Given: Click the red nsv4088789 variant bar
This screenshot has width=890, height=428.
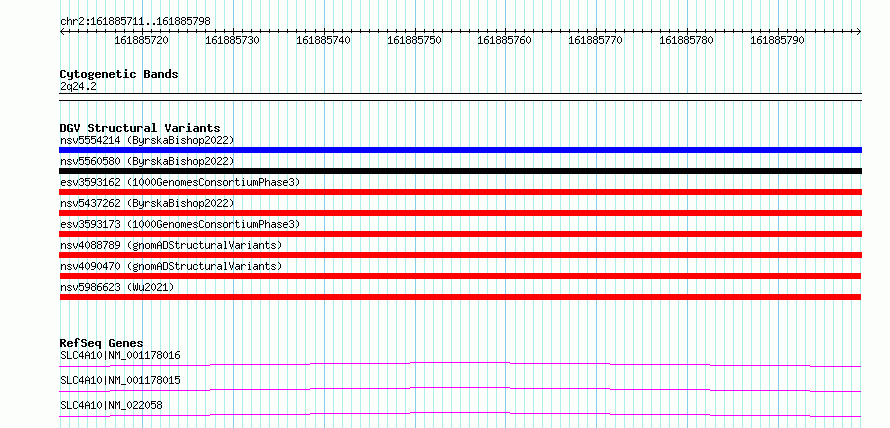Looking at the screenshot, I should point(460,255).
